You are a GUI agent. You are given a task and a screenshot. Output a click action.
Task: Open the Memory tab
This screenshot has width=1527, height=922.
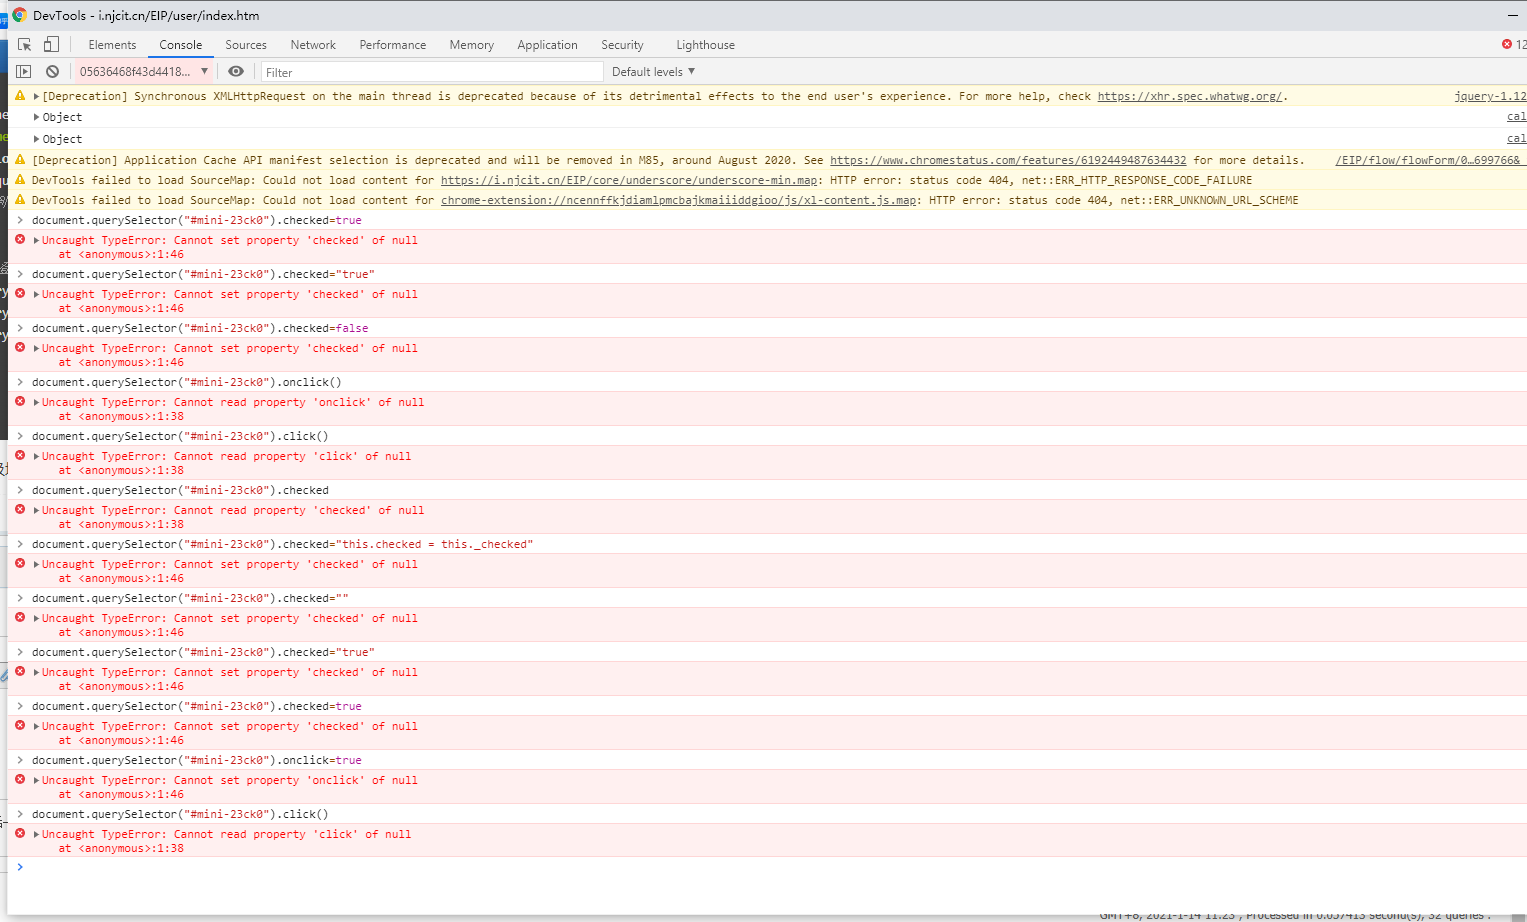pos(472,45)
